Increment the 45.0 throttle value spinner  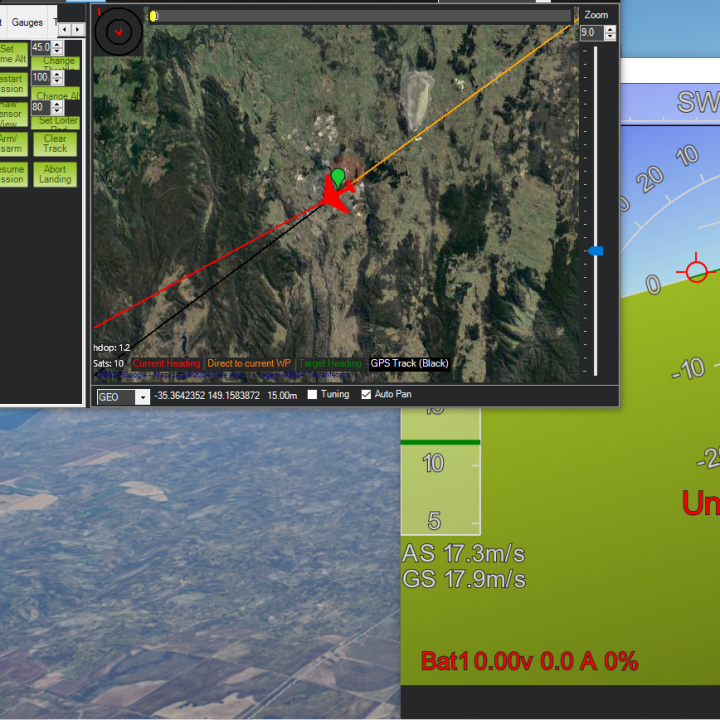tap(59, 44)
